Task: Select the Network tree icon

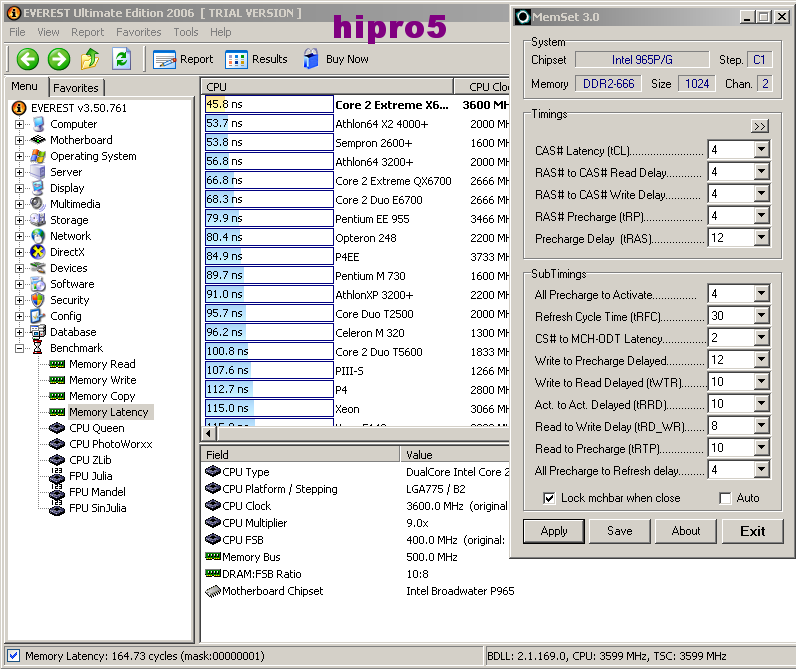Action: [x=38, y=236]
